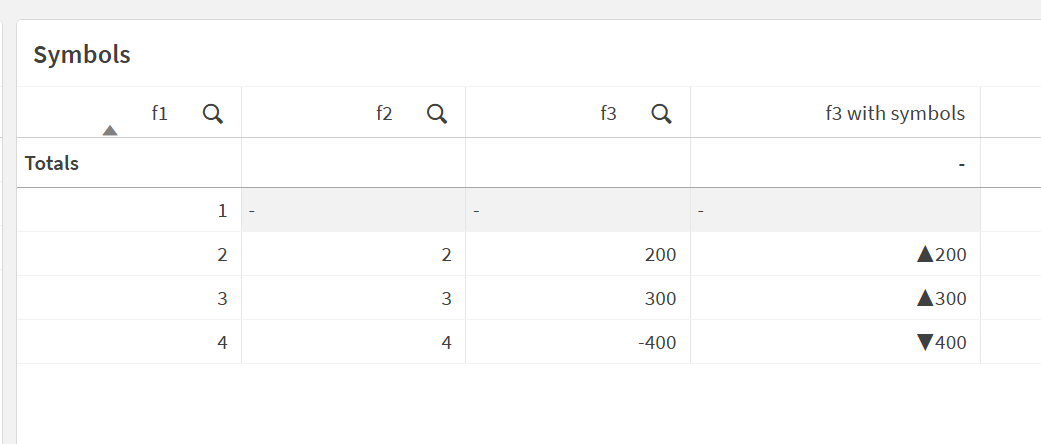This screenshot has height=444, width=1041.
Task: Click the down triangle symbol beside 400
Action: [x=925, y=342]
